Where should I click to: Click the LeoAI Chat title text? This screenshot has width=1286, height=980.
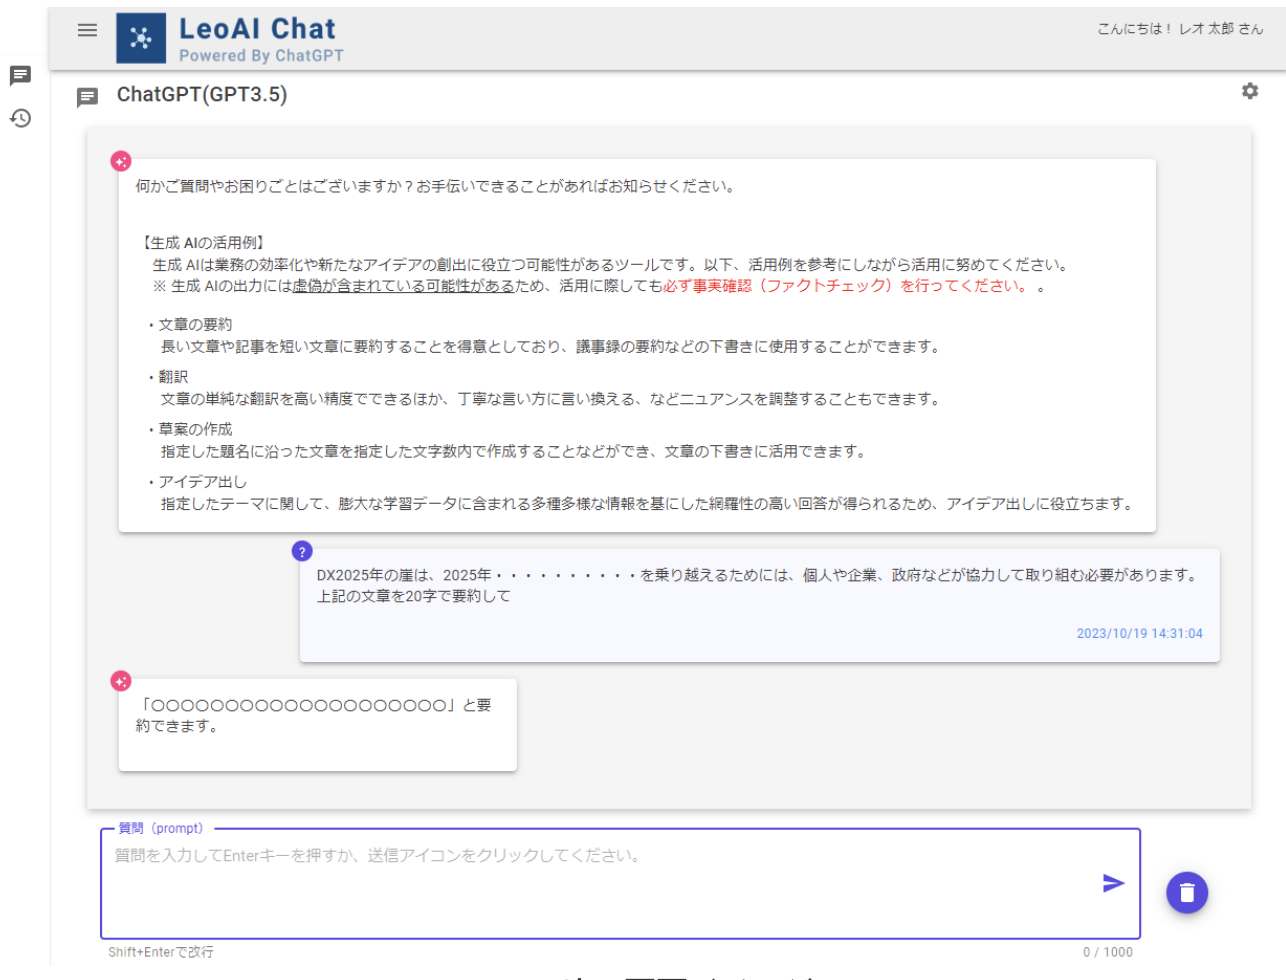tap(257, 29)
